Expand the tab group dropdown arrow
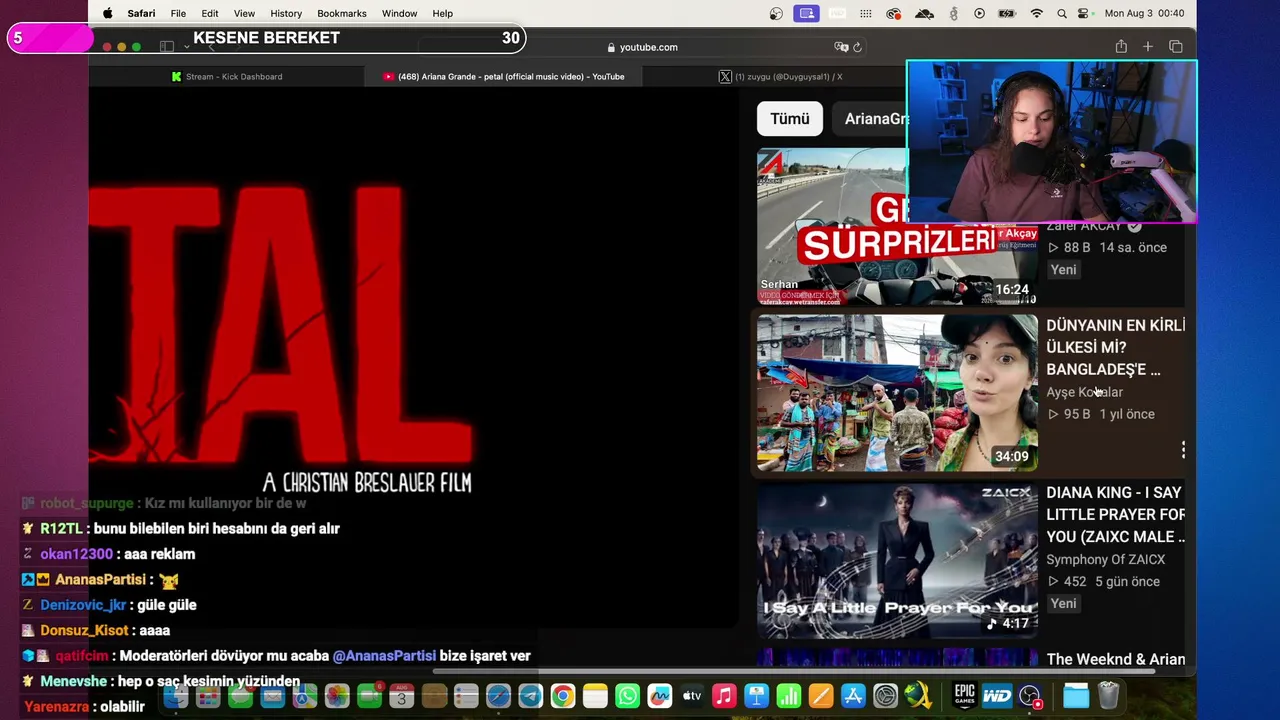The height and width of the screenshot is (720, 1280). pyautogui.click(x=186, y=47)
